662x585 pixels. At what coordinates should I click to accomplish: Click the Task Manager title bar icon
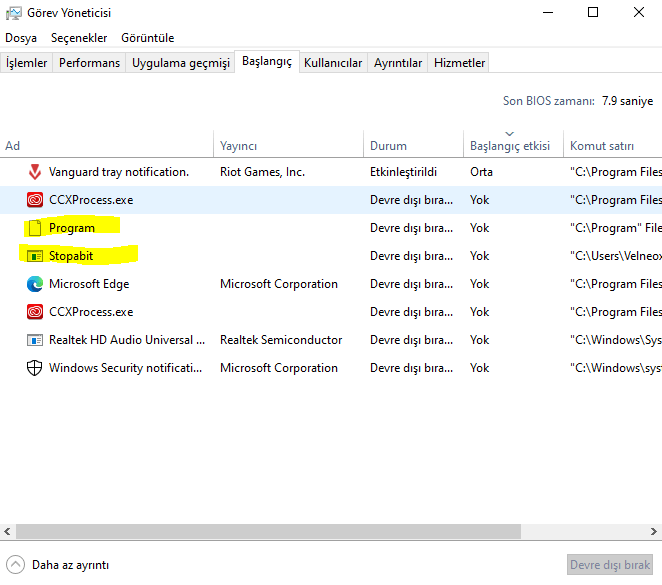click(14, 13)
